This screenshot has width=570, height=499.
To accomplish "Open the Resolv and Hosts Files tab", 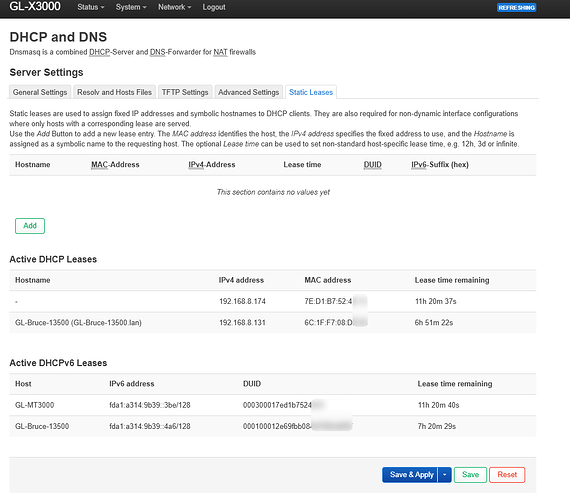I will (x=115, y=92).
